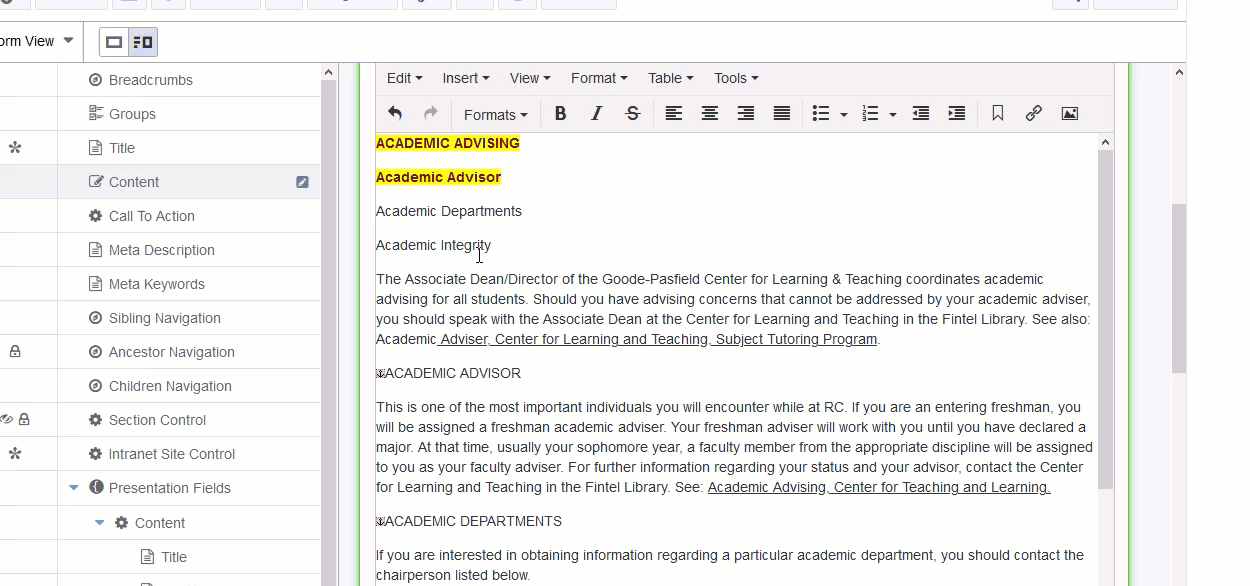Click the Academic Integrity line
Image resolution: width=1250 pixels, height=586 pixels.
pyautogui.click(x=433, y=245)
